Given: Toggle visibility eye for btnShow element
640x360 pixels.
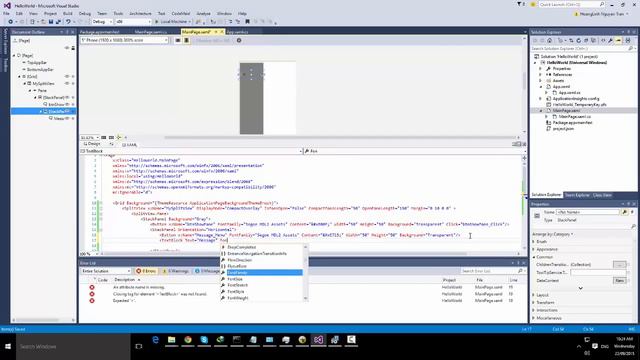Looking at the screenshot, I should coord(67,104).
